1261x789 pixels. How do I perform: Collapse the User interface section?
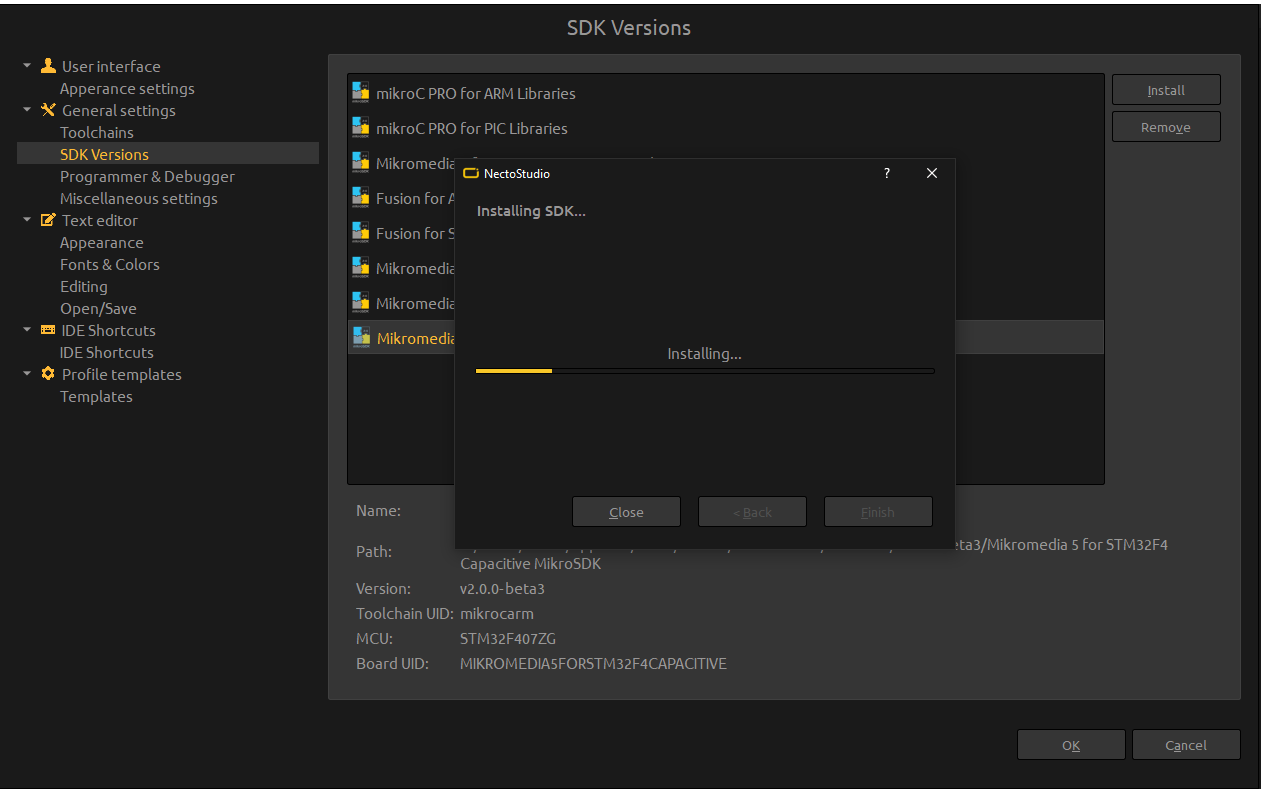click(x=27, y=66)
